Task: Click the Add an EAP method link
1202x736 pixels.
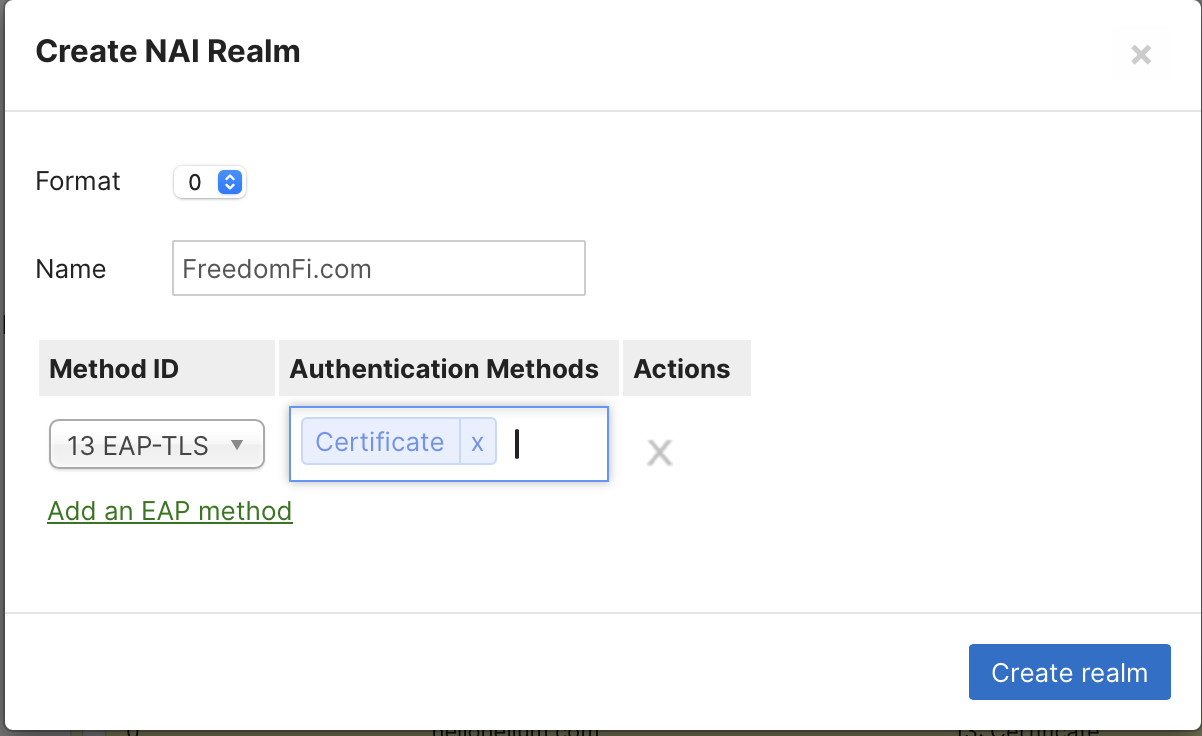Action: tap(170, 511)
